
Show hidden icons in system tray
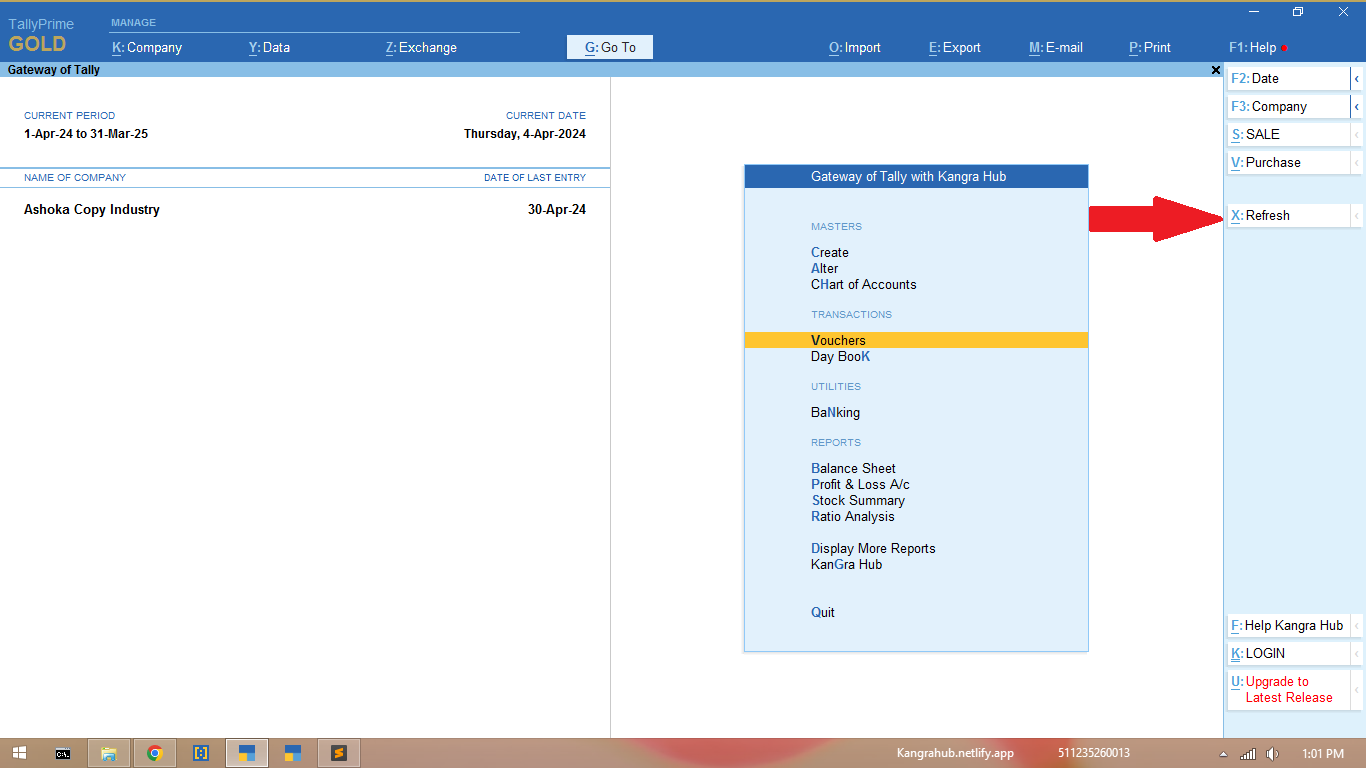(x=1224, y=753)
